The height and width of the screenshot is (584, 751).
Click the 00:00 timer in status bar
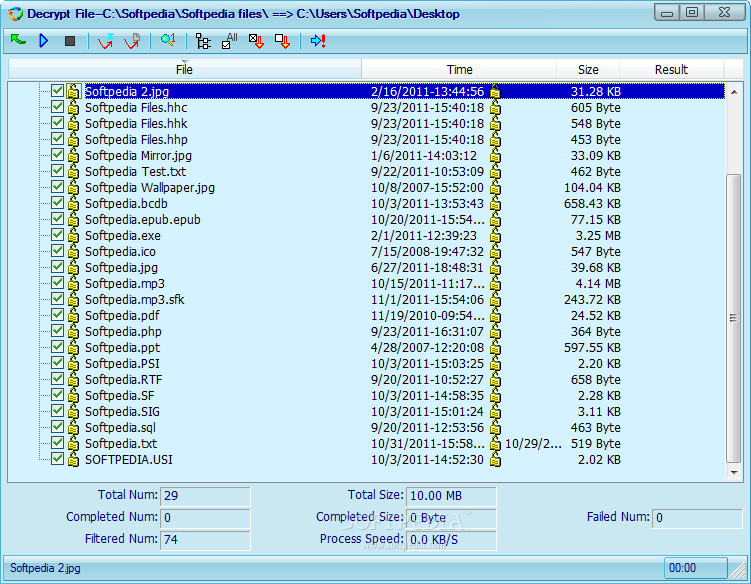[x=695, y=568]
